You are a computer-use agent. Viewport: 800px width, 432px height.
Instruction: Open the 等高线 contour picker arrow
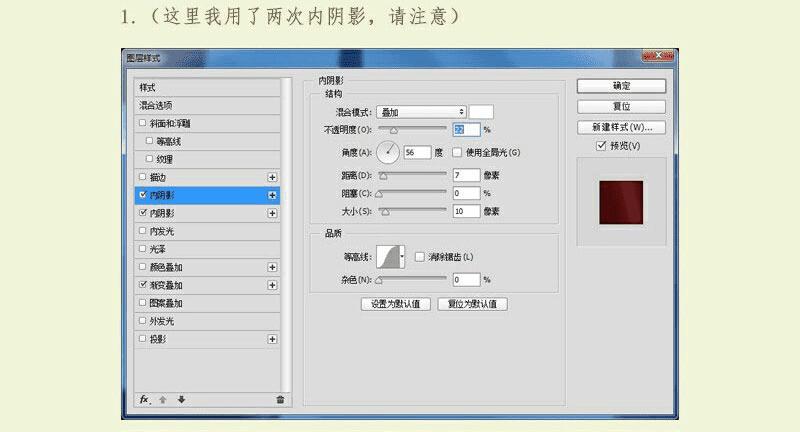tap(403, 257)
